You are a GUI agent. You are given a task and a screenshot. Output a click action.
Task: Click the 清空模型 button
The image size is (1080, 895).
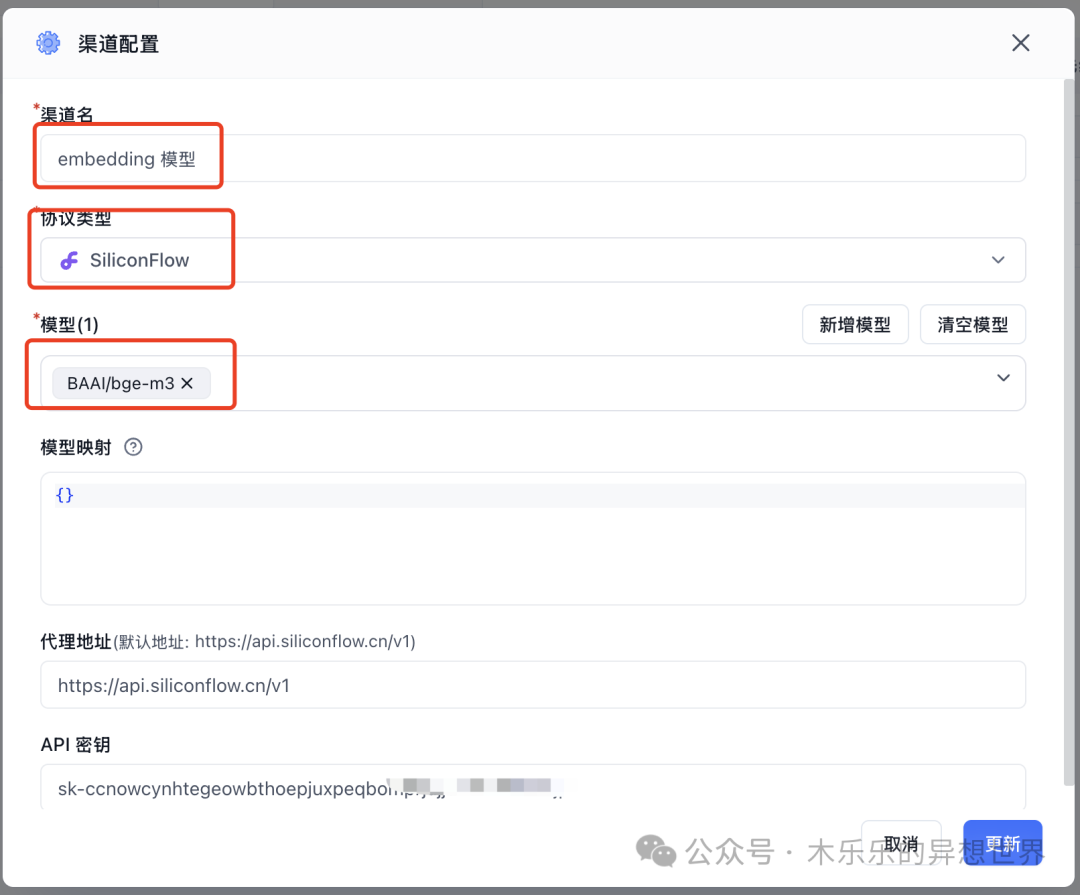coord(973,324)
